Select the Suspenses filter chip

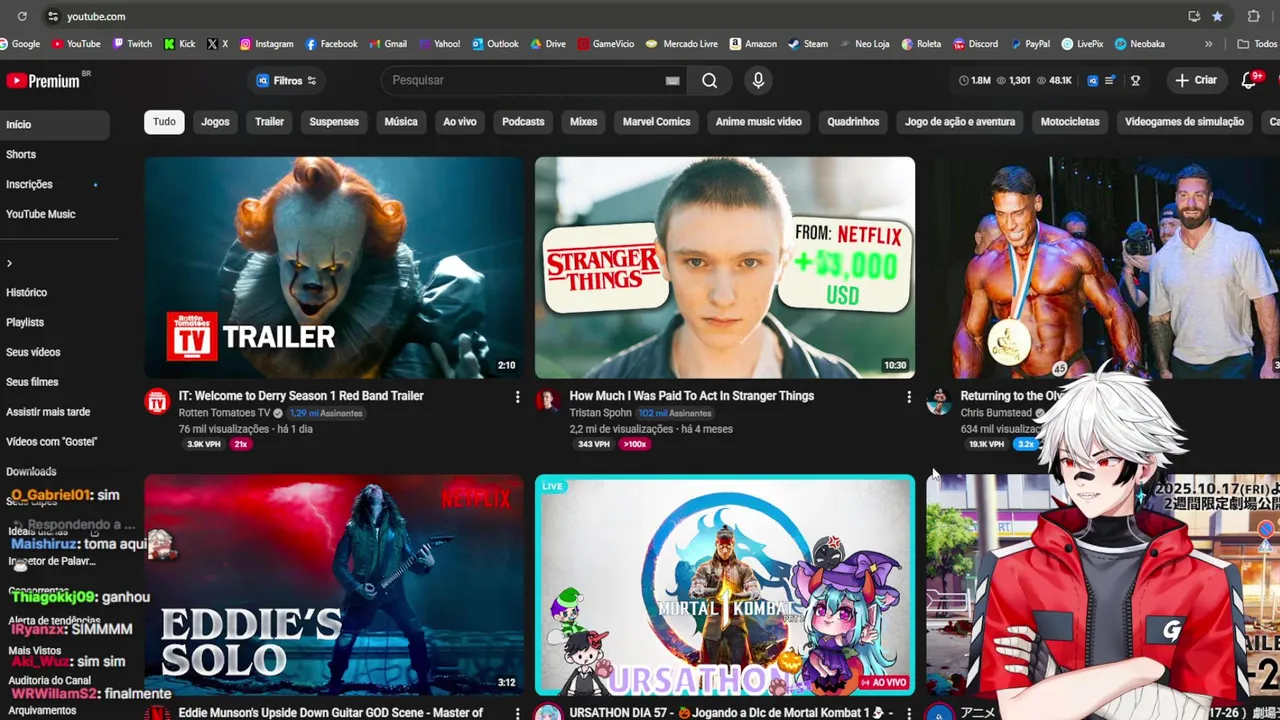[x=334, y=122]
